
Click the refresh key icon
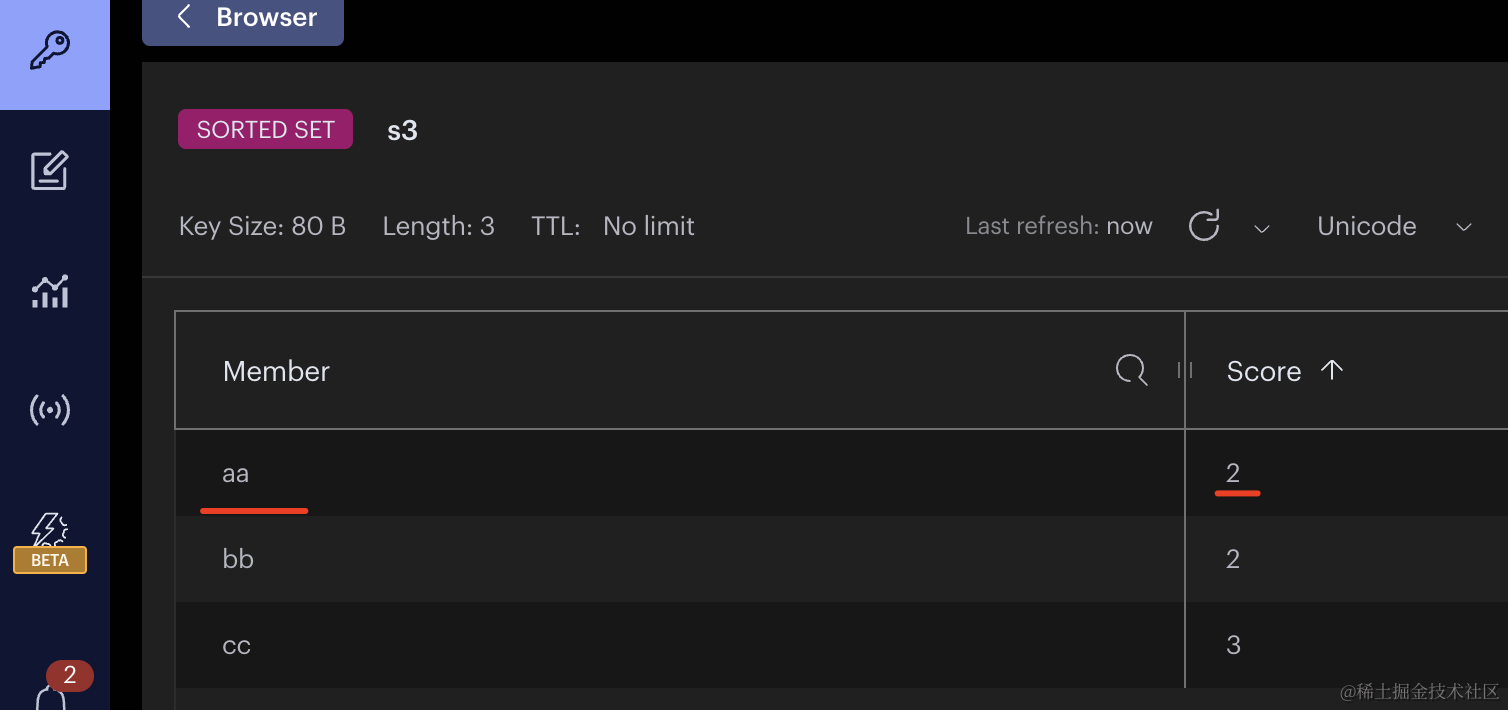coord(1204,226)
